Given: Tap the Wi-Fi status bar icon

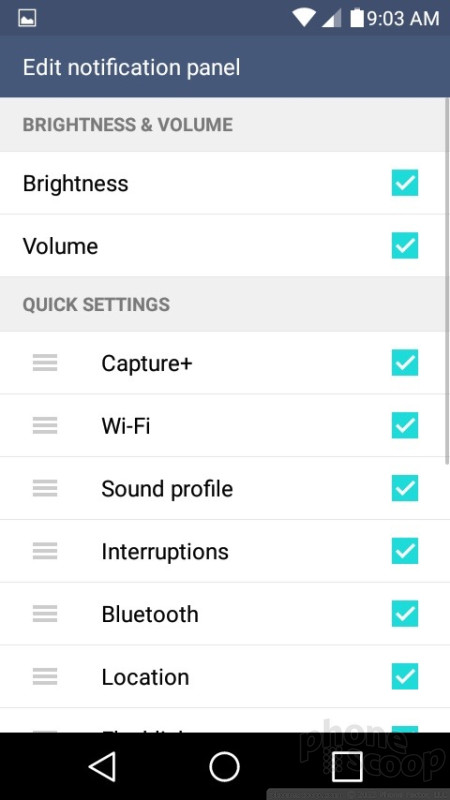Looking at the screenshot, I should (304, 18).
